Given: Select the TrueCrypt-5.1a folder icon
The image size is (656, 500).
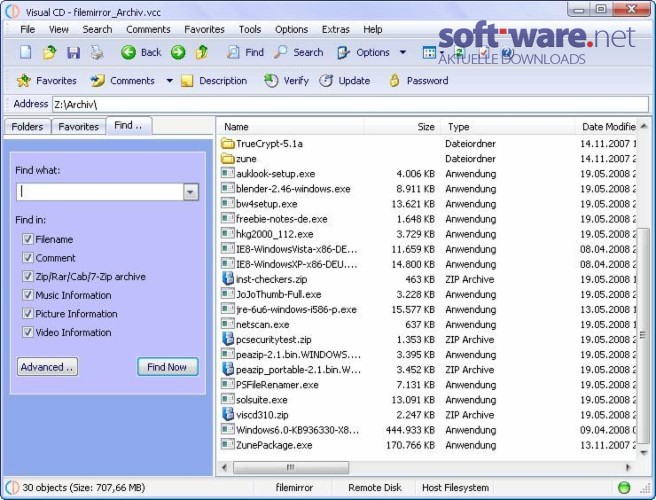Looking at the screenshot, I should [227, 144].
